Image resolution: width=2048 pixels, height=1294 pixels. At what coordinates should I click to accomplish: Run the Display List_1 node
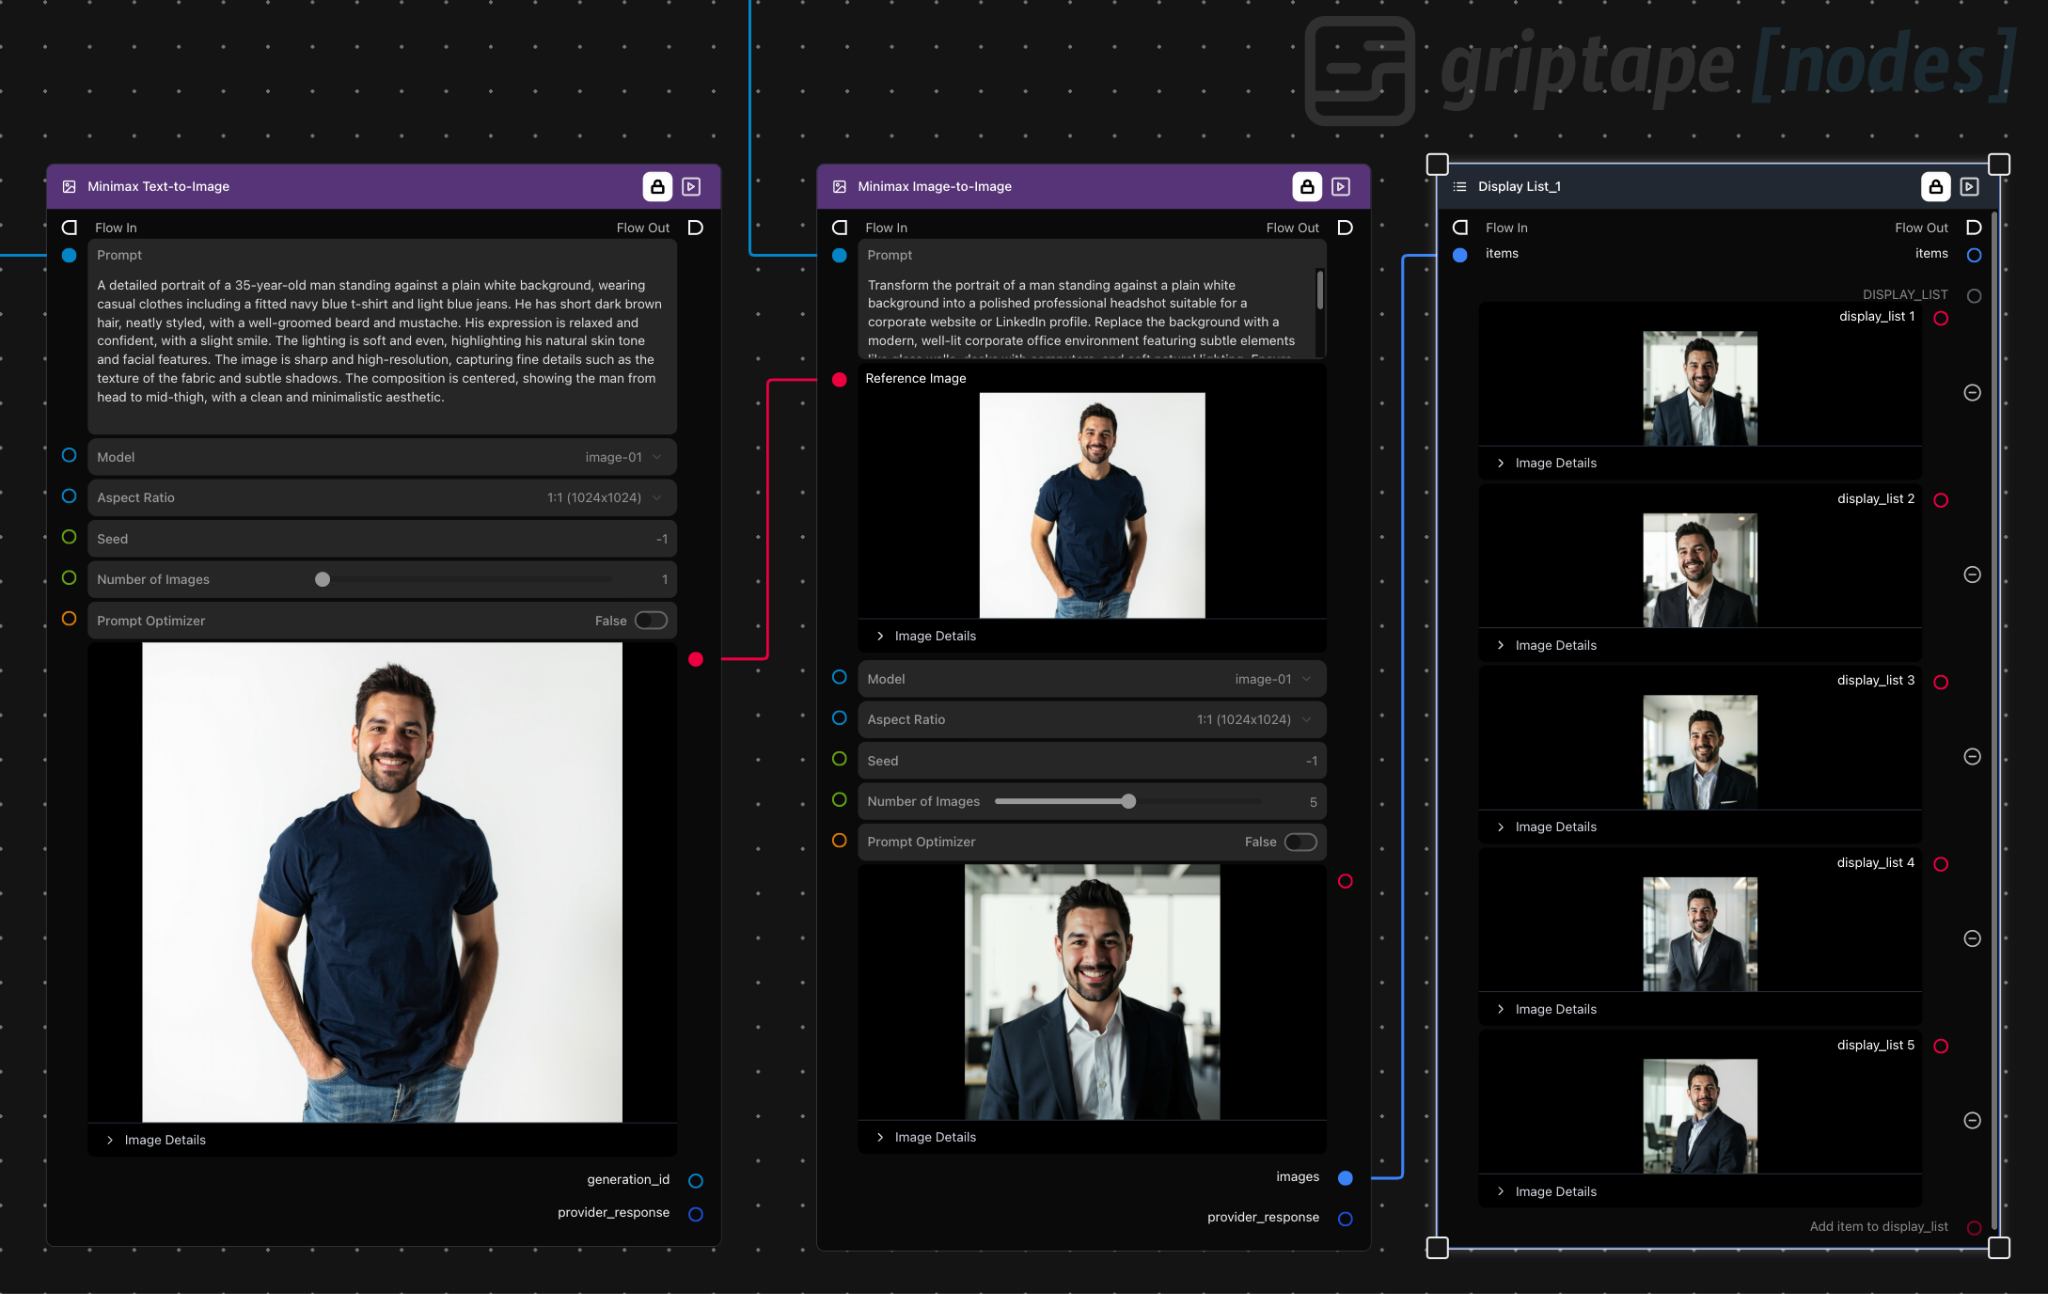(x=1969, y=187)
